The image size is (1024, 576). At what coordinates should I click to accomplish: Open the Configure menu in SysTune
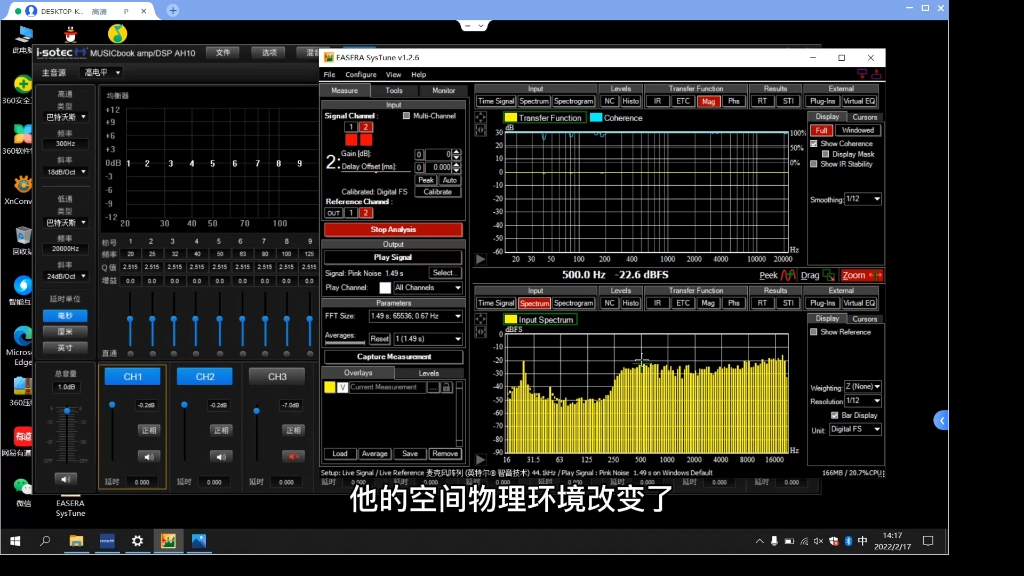(360, 74)
